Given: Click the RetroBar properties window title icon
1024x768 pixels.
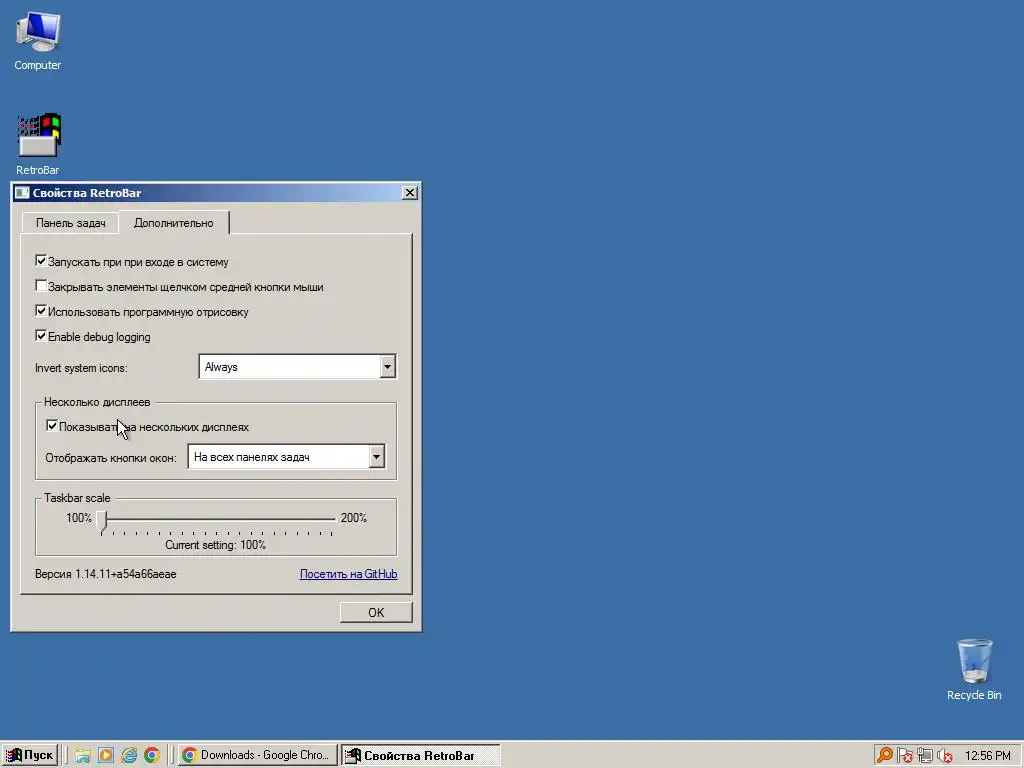Looking at the screenshot, I should click(x=22, y=193).
